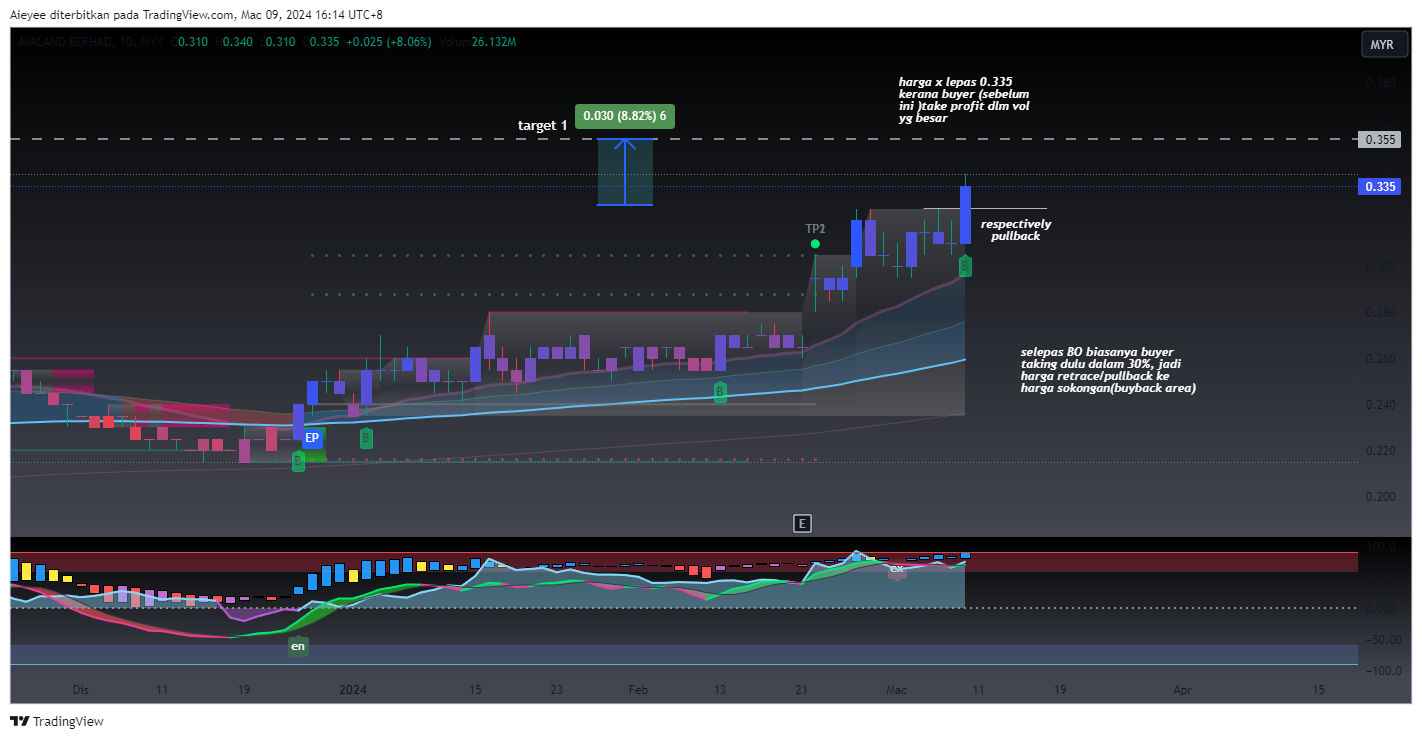The image size is (1422, 739).
Task: Click the 'Apr' date axis label
Action: (x=1183, y=690)
